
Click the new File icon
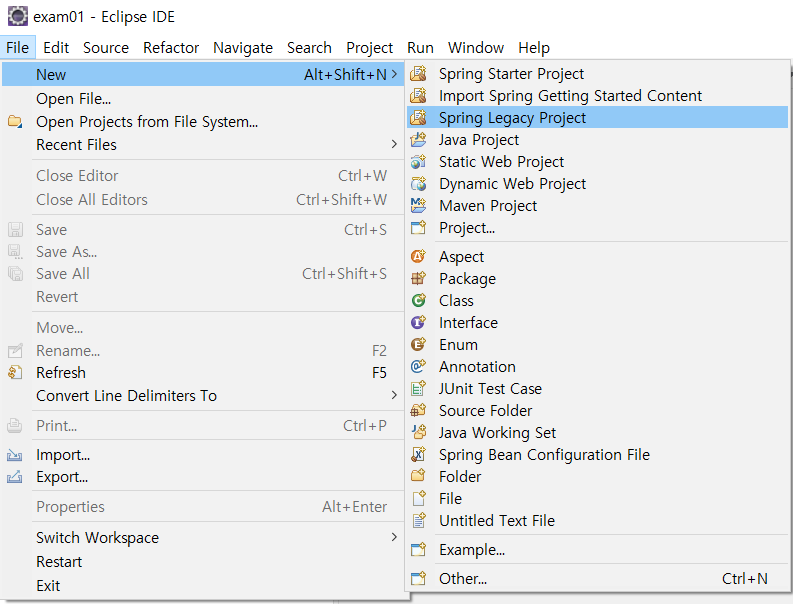[x=418, y=498]
